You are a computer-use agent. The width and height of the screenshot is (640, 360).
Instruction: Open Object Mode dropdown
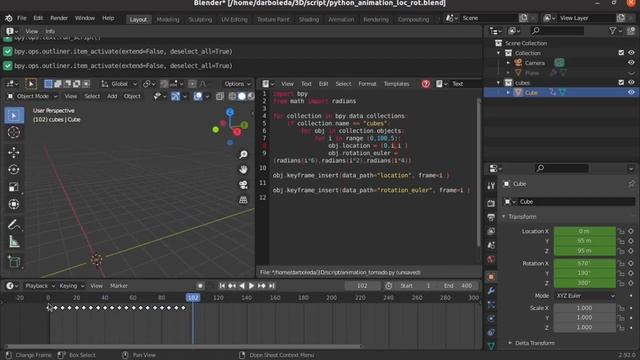tap(33, 96)
